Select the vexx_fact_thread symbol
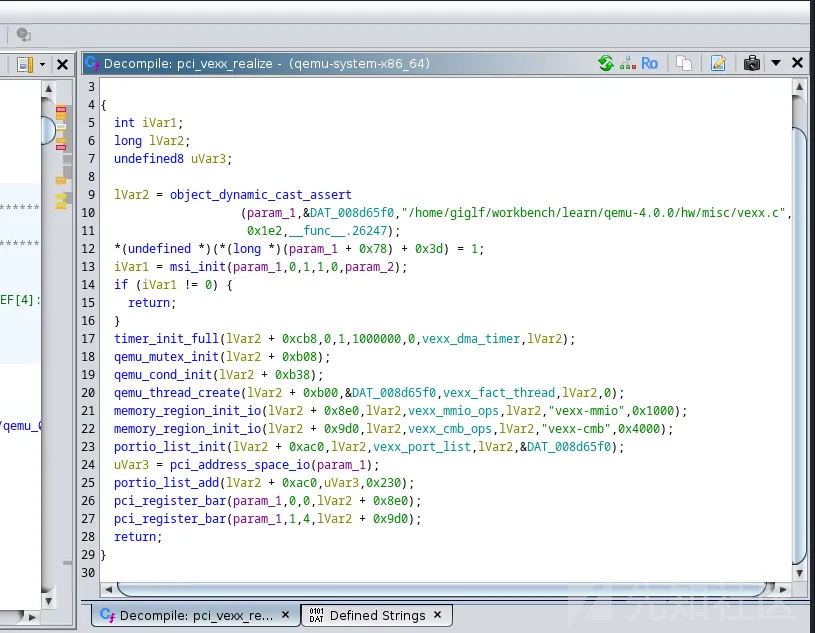Image resolution: width=815 pixels, height=633 pixels. (499, 393)
